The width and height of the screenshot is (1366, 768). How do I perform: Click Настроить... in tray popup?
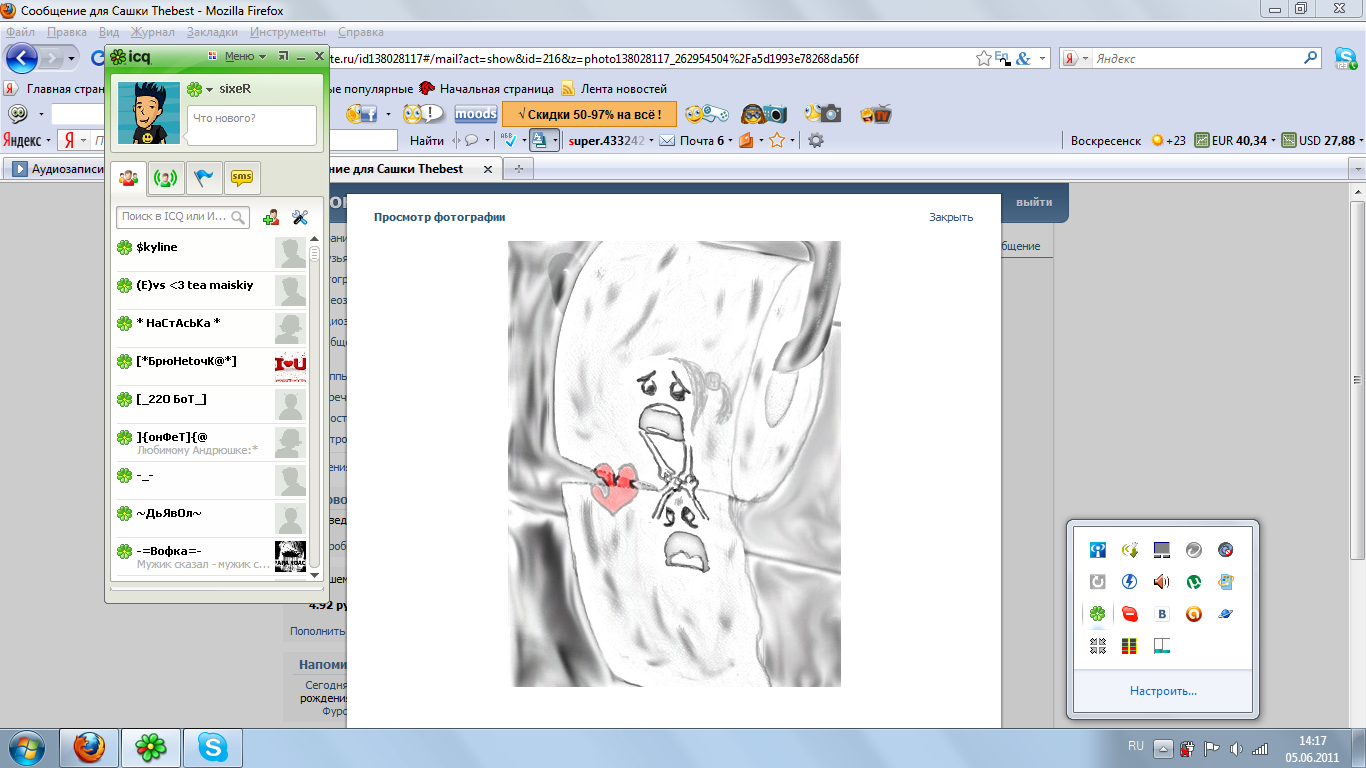(x=1163, y=691)
